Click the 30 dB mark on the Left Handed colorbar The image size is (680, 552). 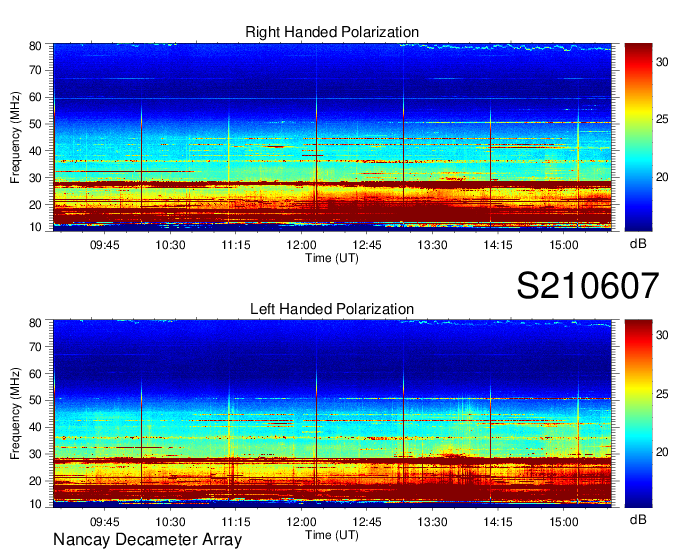(662, 335)
